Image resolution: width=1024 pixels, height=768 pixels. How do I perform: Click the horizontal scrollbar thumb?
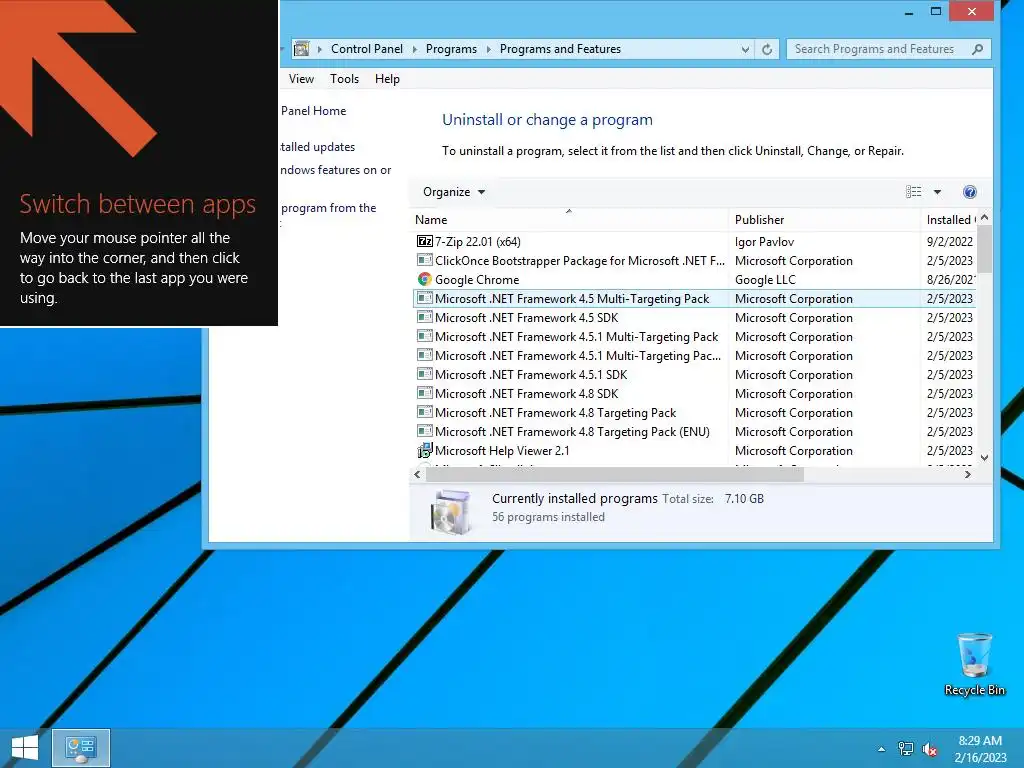point(615,475)
